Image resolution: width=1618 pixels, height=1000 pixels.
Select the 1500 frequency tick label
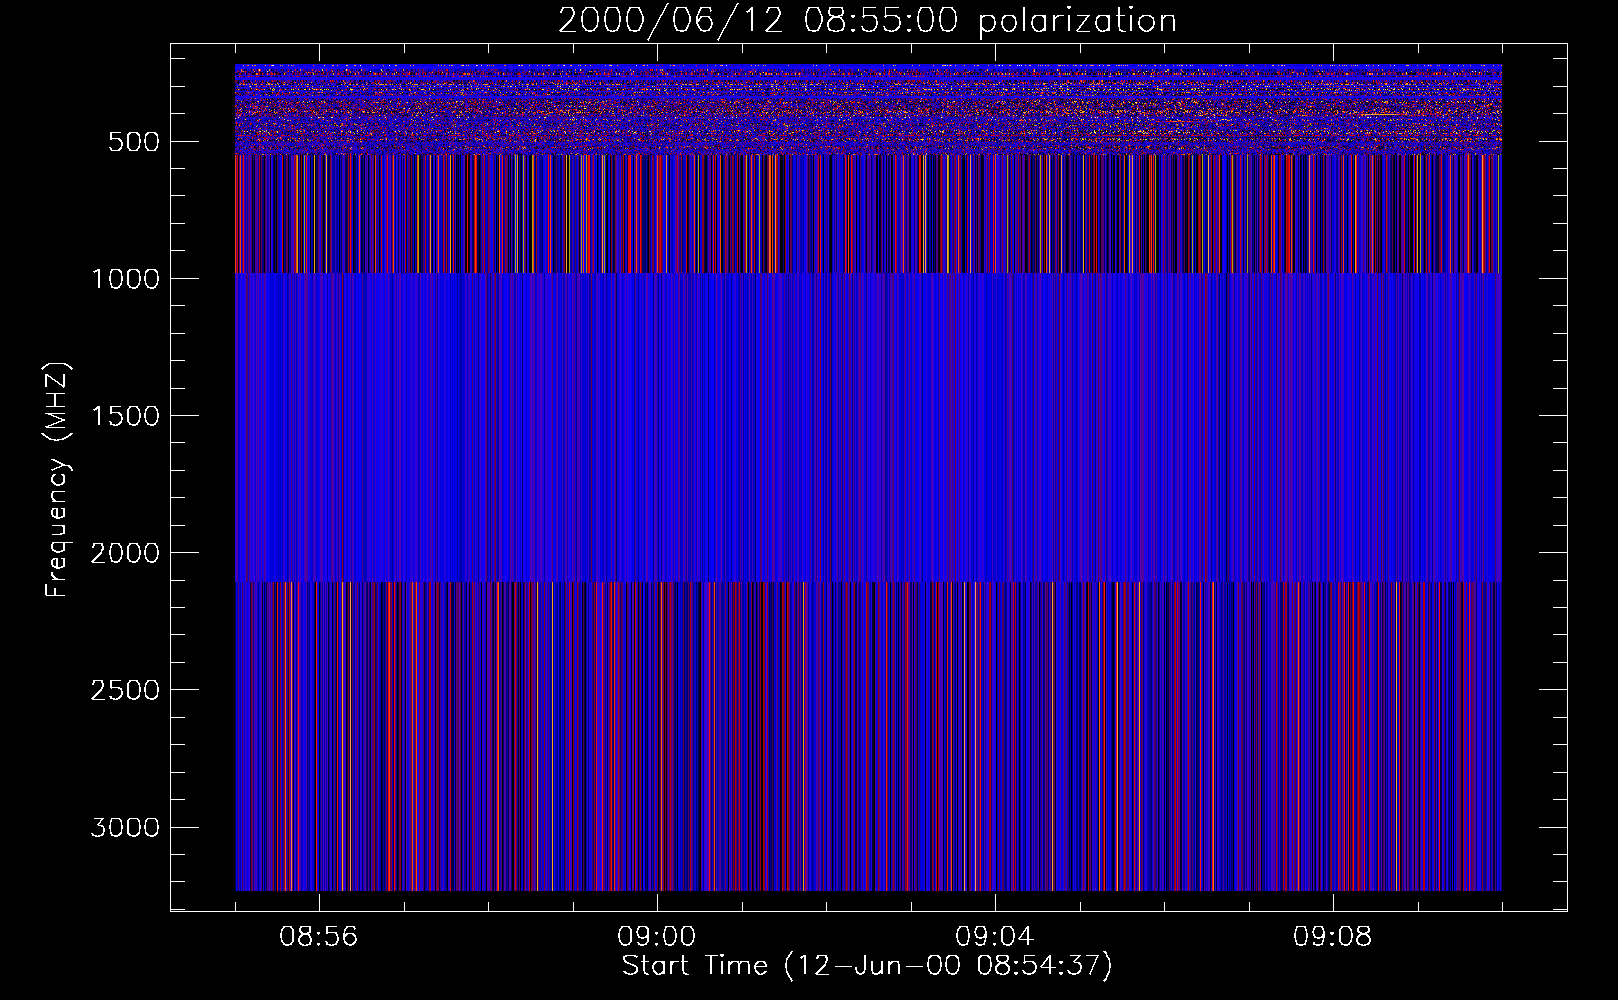pos(125,416)
